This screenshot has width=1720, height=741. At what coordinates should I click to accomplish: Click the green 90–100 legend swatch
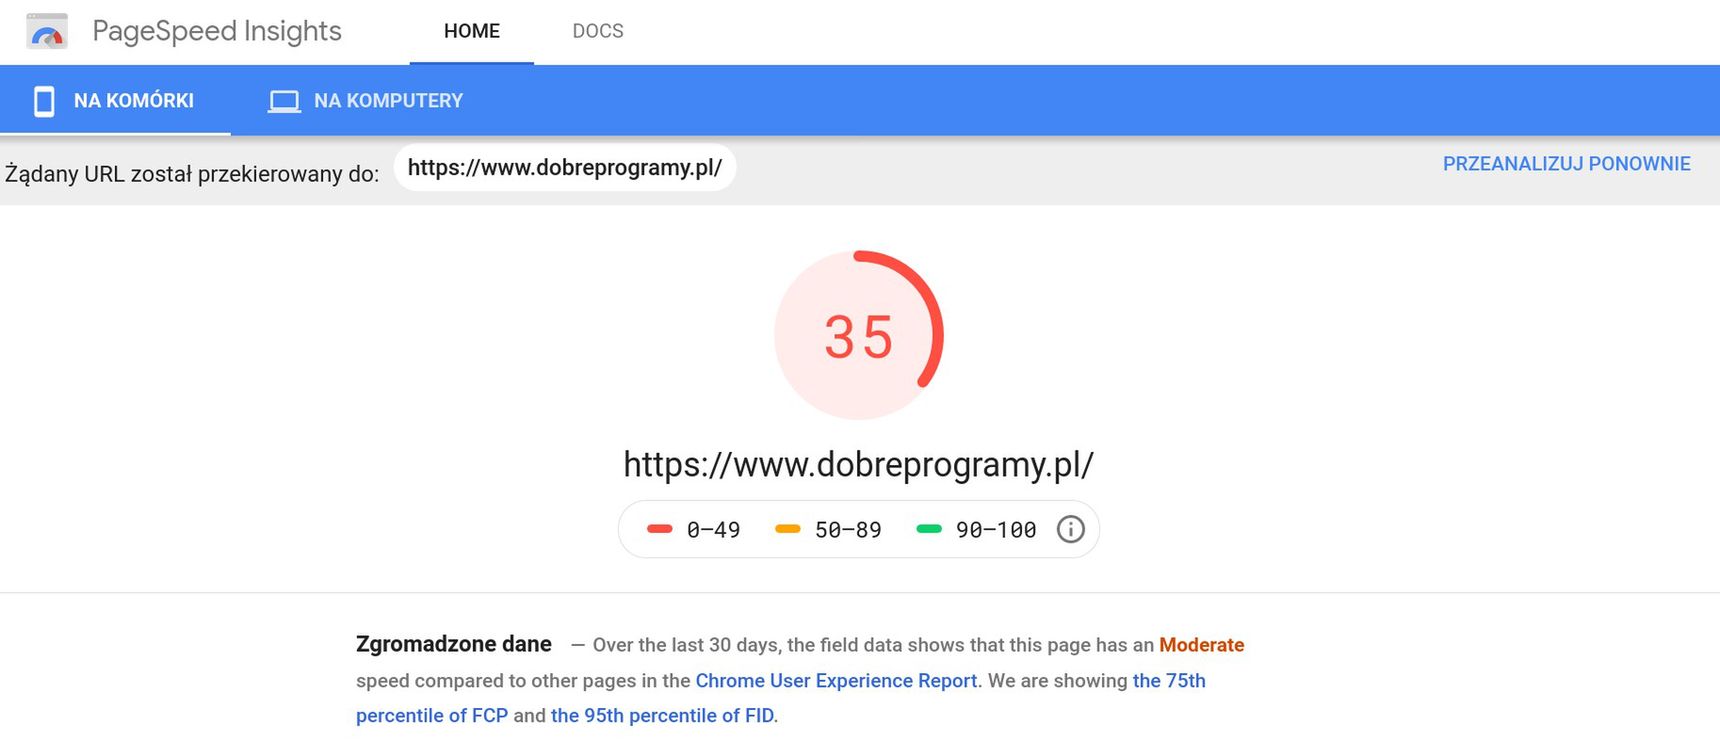(929, 529)
